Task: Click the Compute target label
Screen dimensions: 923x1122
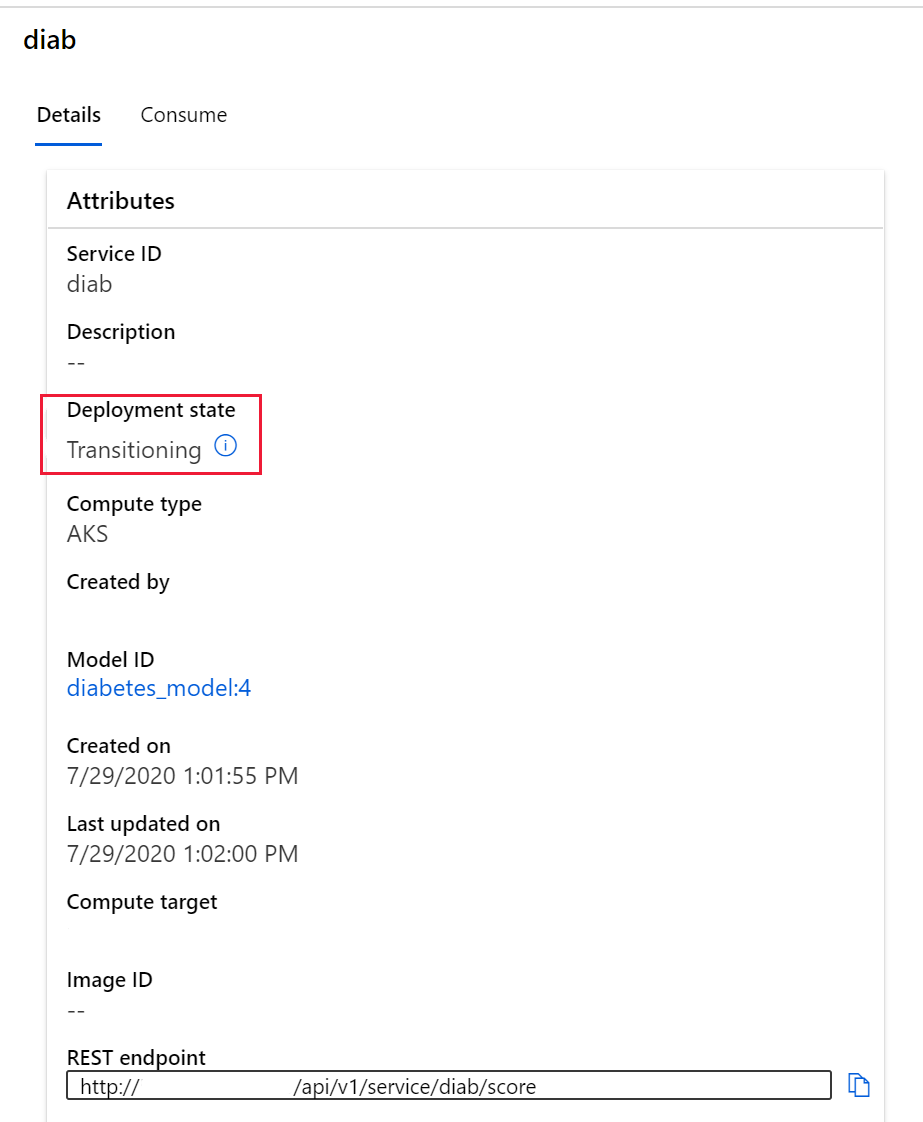Action: point(142,902)
